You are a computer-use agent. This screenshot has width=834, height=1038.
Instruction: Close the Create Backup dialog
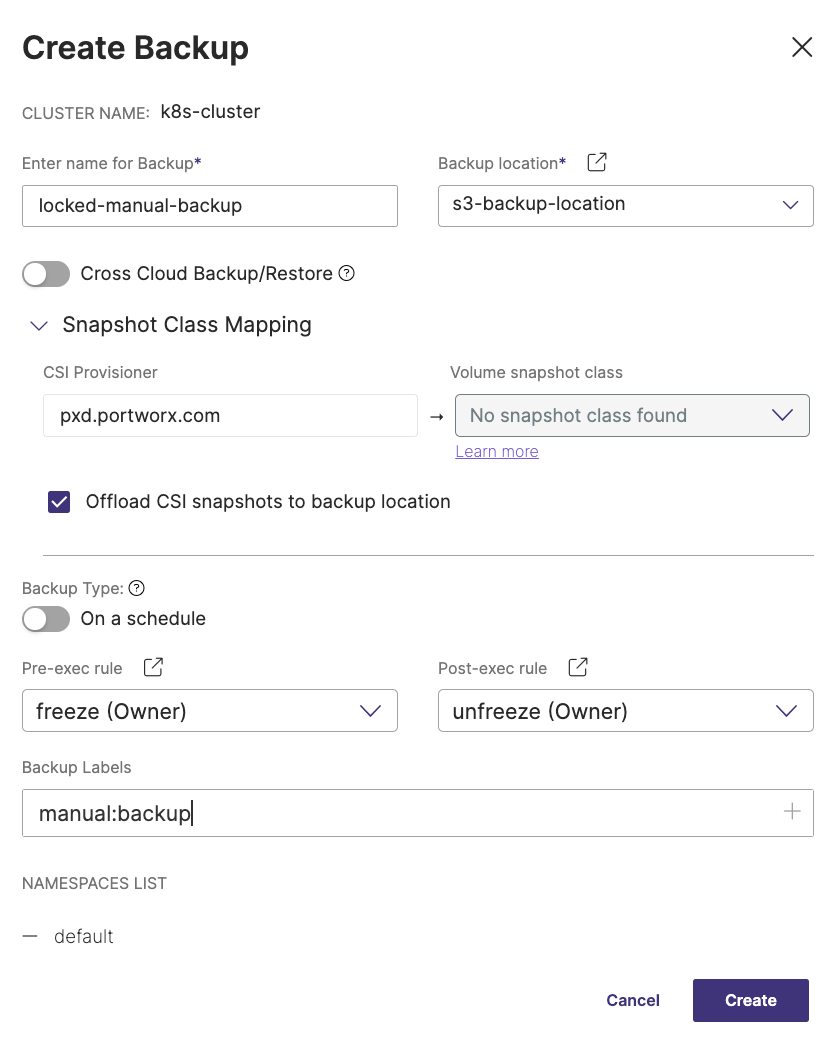[x=802, y=48]
